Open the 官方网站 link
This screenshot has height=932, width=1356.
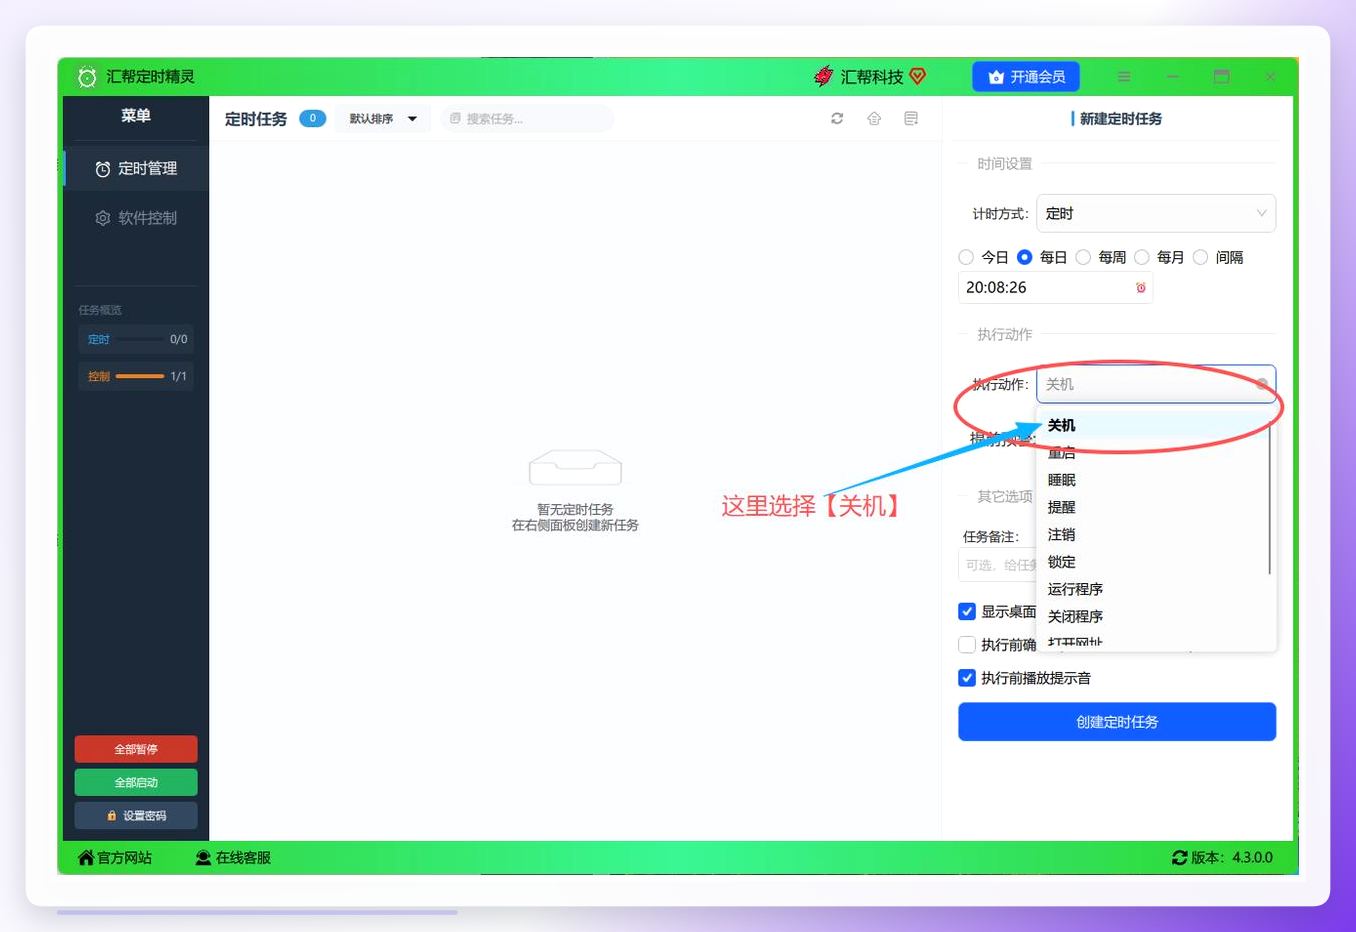(x=115, y=858)
